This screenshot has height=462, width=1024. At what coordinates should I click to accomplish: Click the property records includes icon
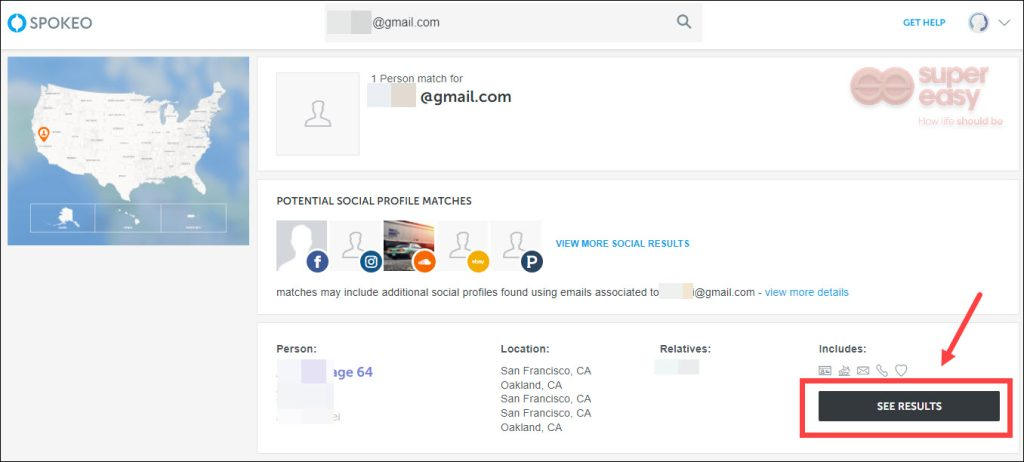coord(844,371)
